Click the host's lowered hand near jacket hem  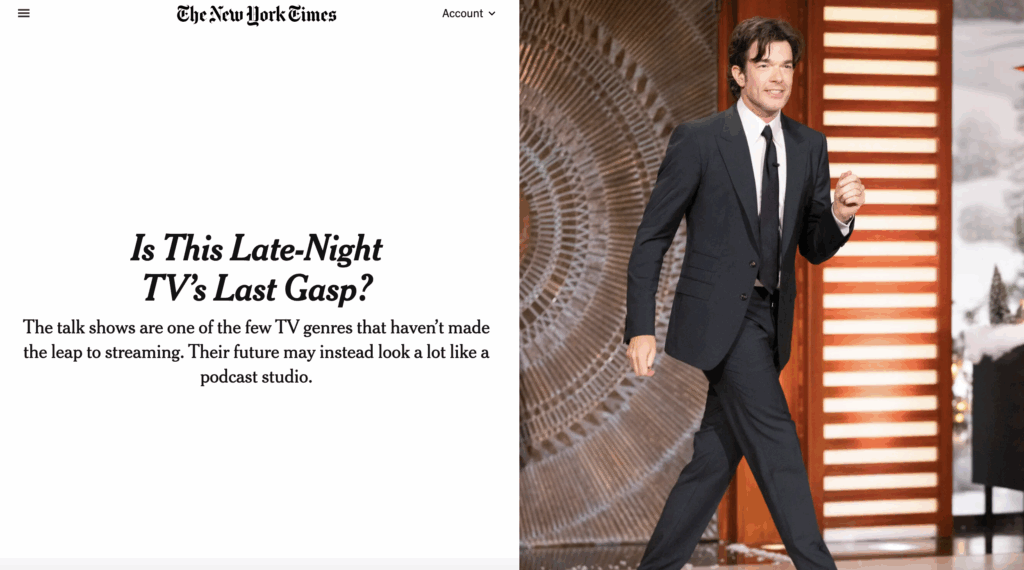641,356
